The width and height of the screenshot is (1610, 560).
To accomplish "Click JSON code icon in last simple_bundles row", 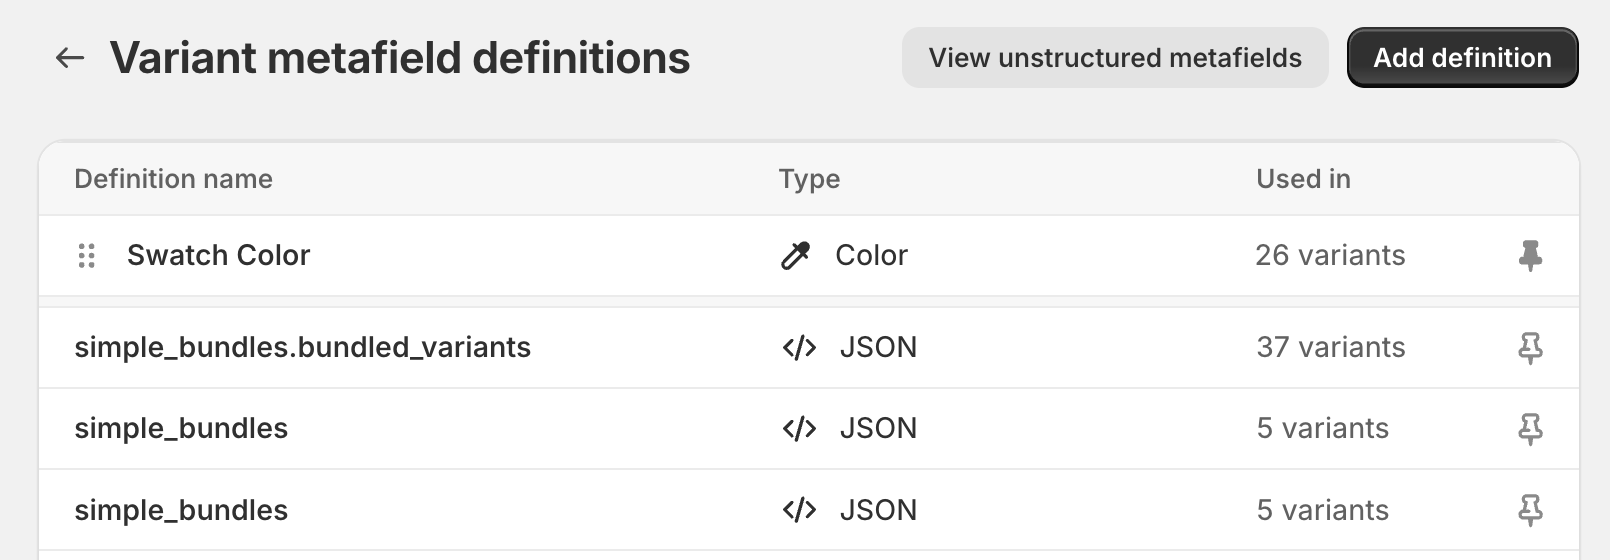I will click(799, 511).
